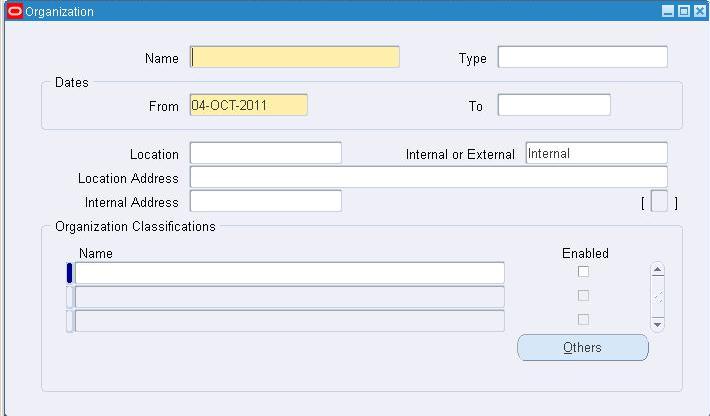
Task: Click the Internal Address field
Action: [266, 201]
